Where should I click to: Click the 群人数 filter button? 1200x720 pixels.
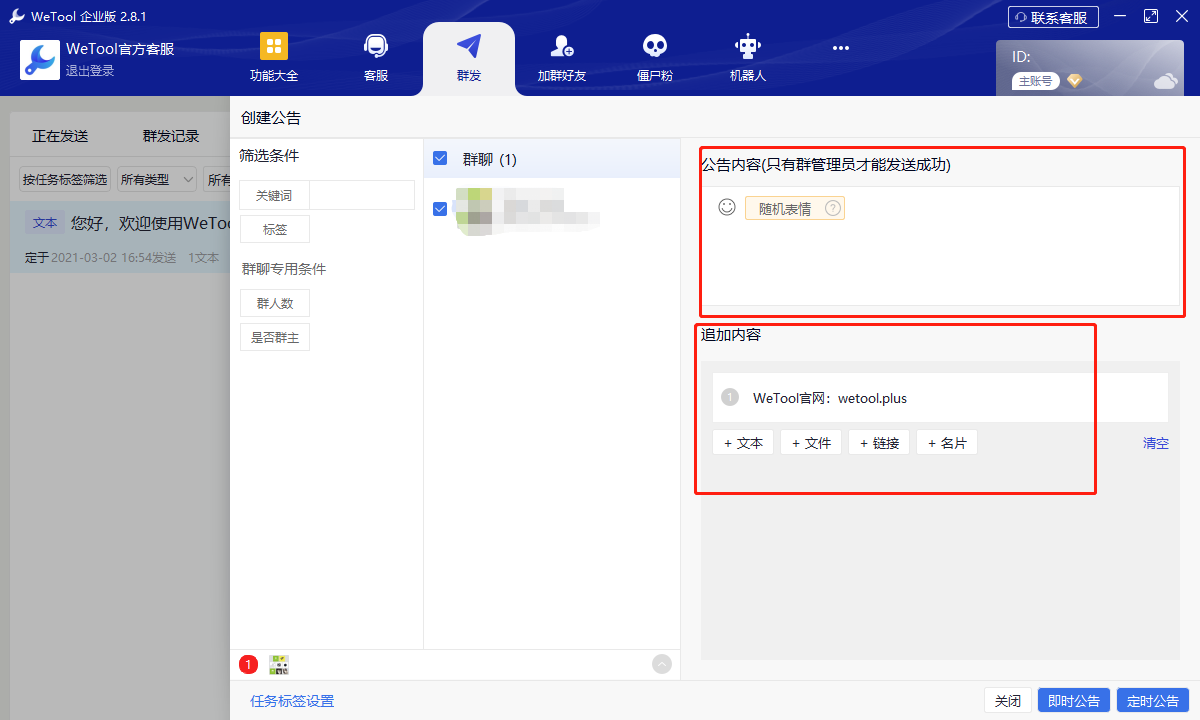275,303
